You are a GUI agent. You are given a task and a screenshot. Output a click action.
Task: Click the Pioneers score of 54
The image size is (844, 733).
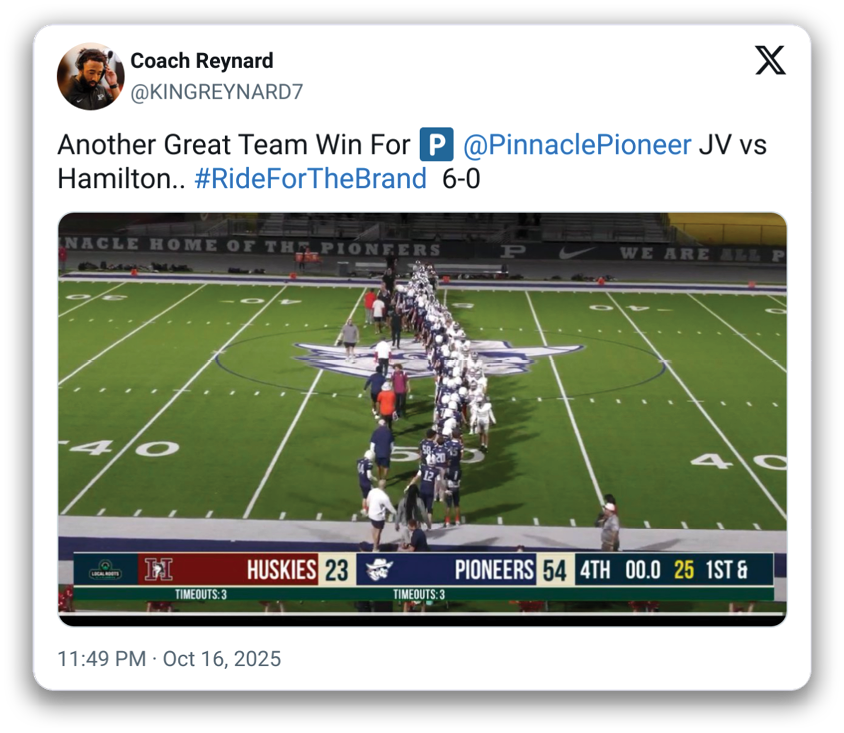[554, 569]
